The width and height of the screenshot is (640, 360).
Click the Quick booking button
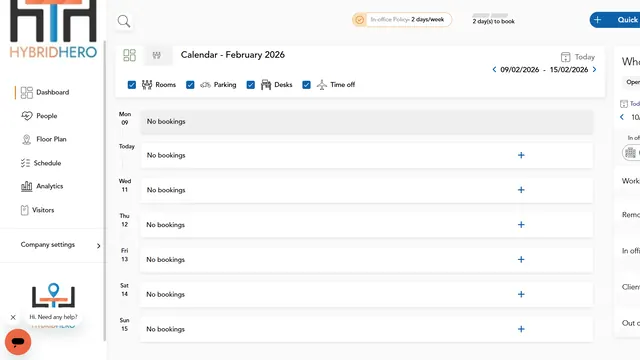pyautogui.click(x=615, y=20)
